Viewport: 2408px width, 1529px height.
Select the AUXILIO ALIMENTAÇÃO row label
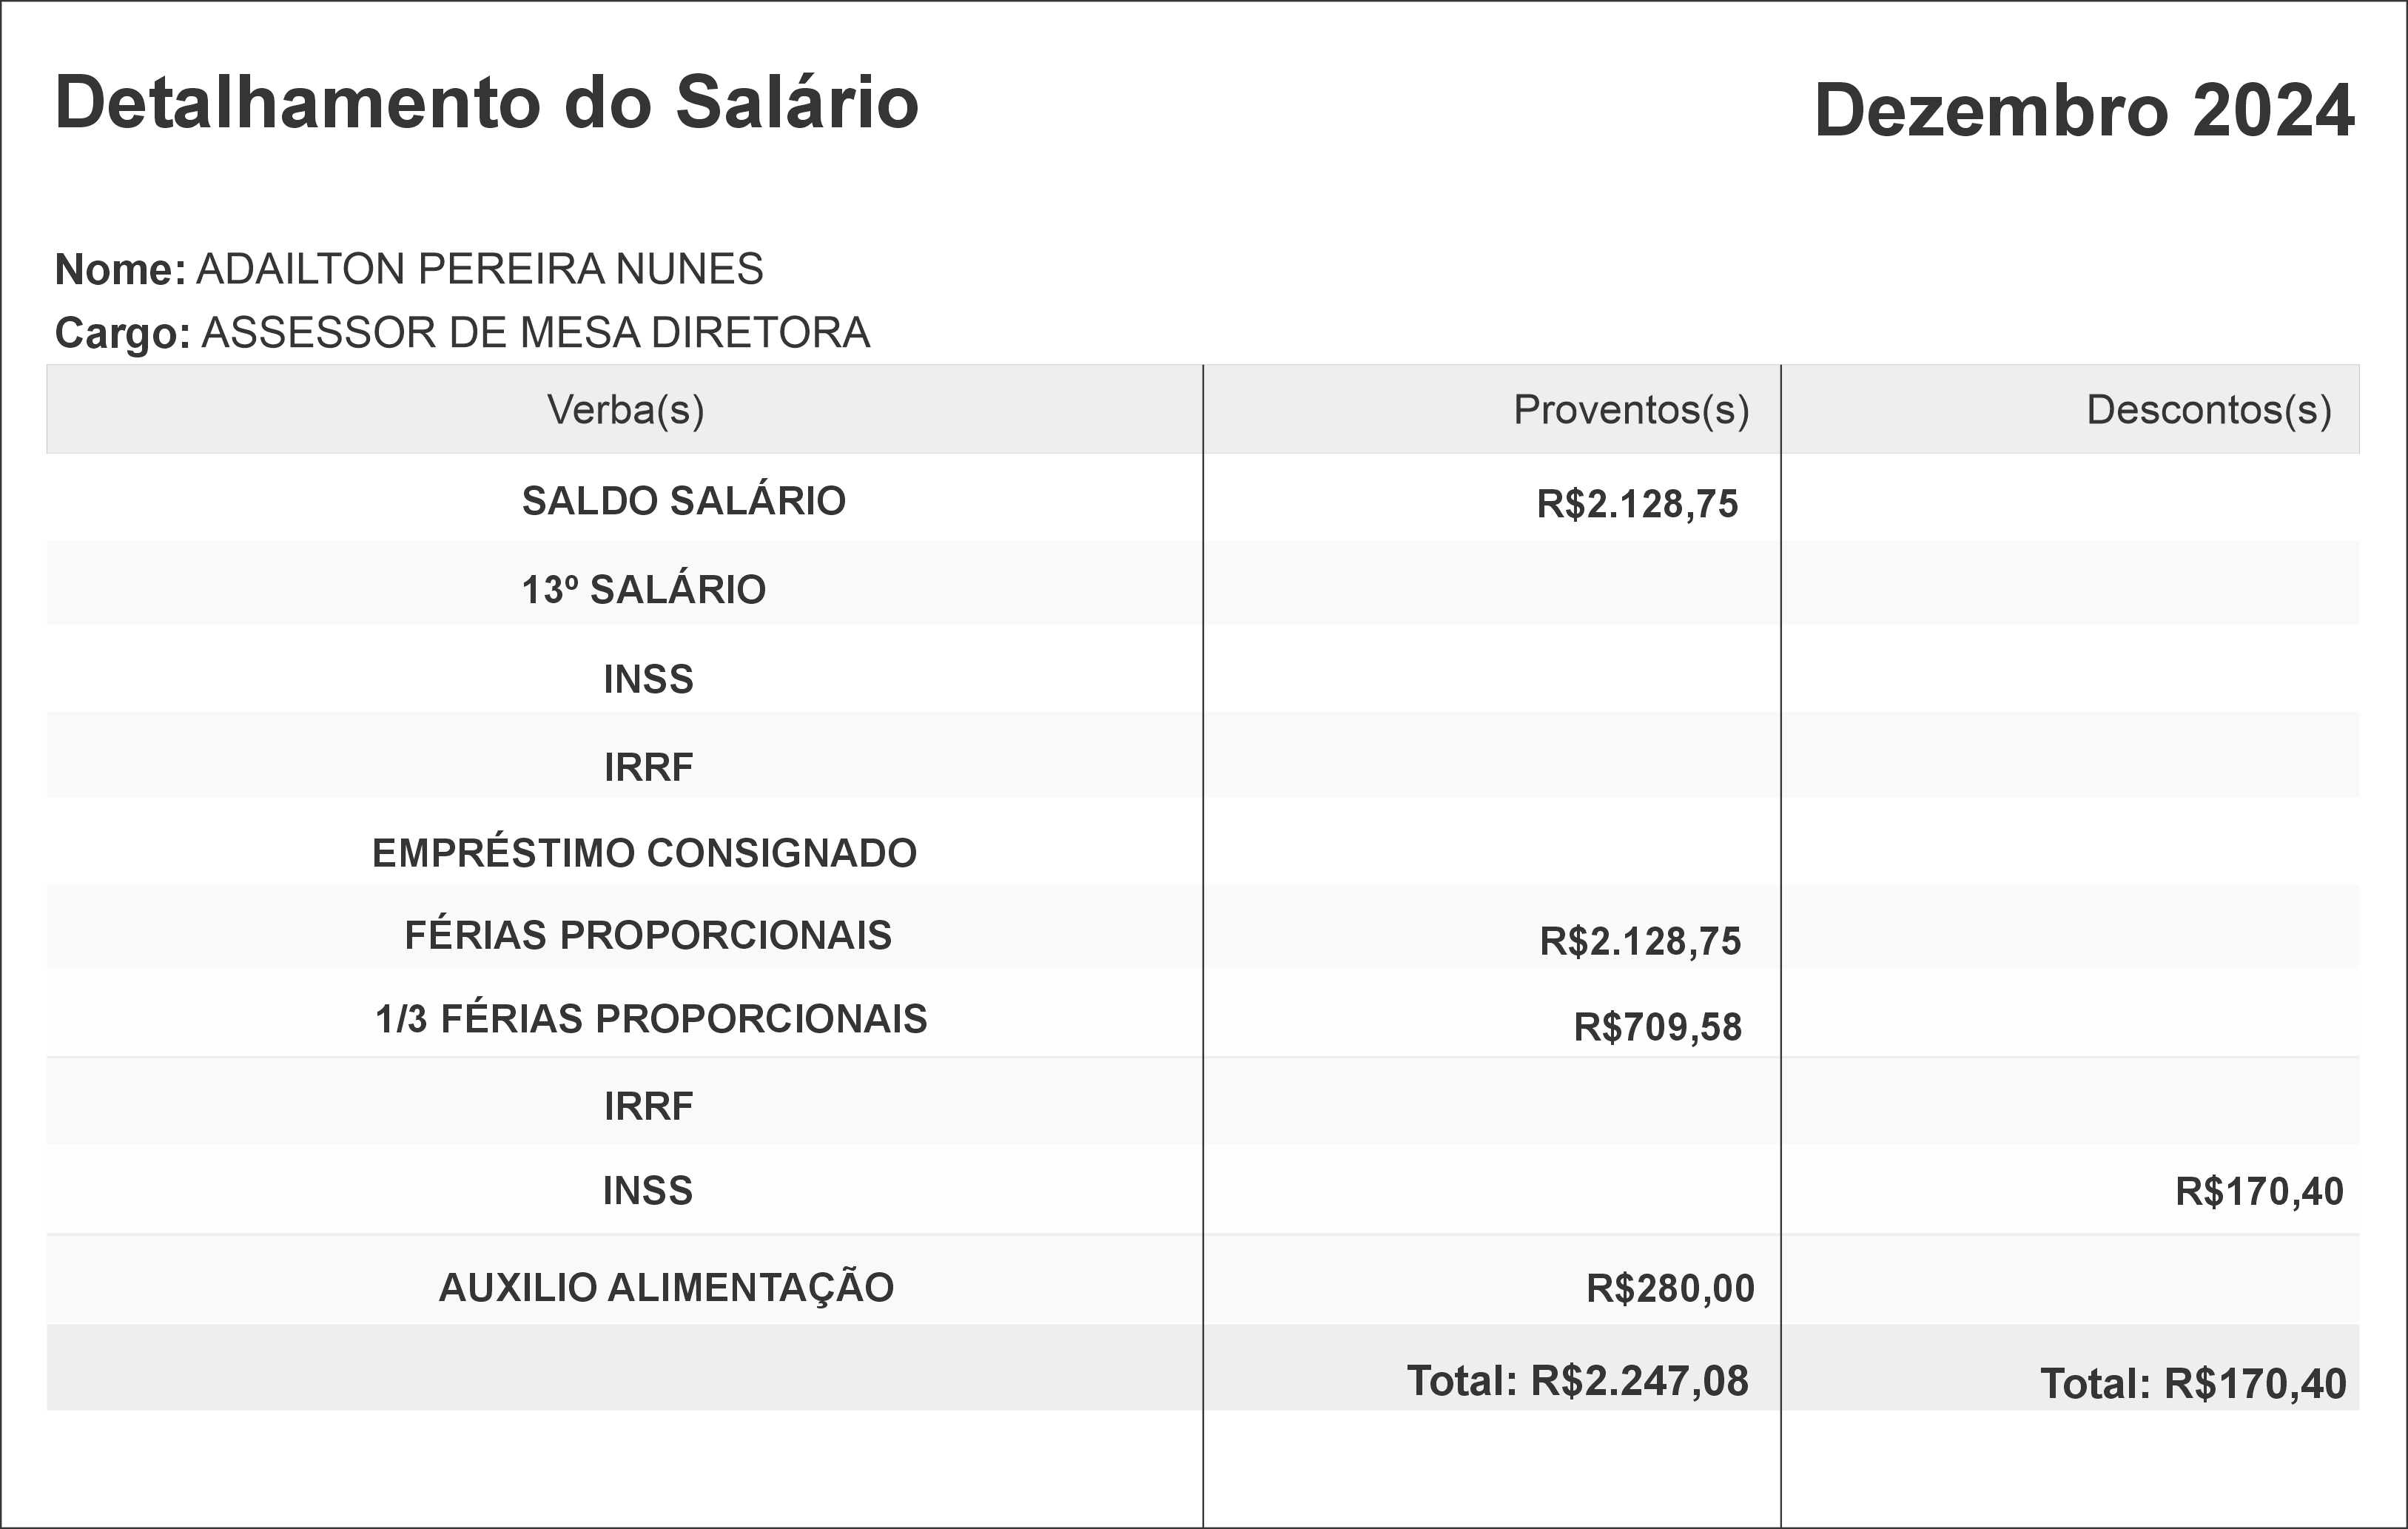[666, 1288]
